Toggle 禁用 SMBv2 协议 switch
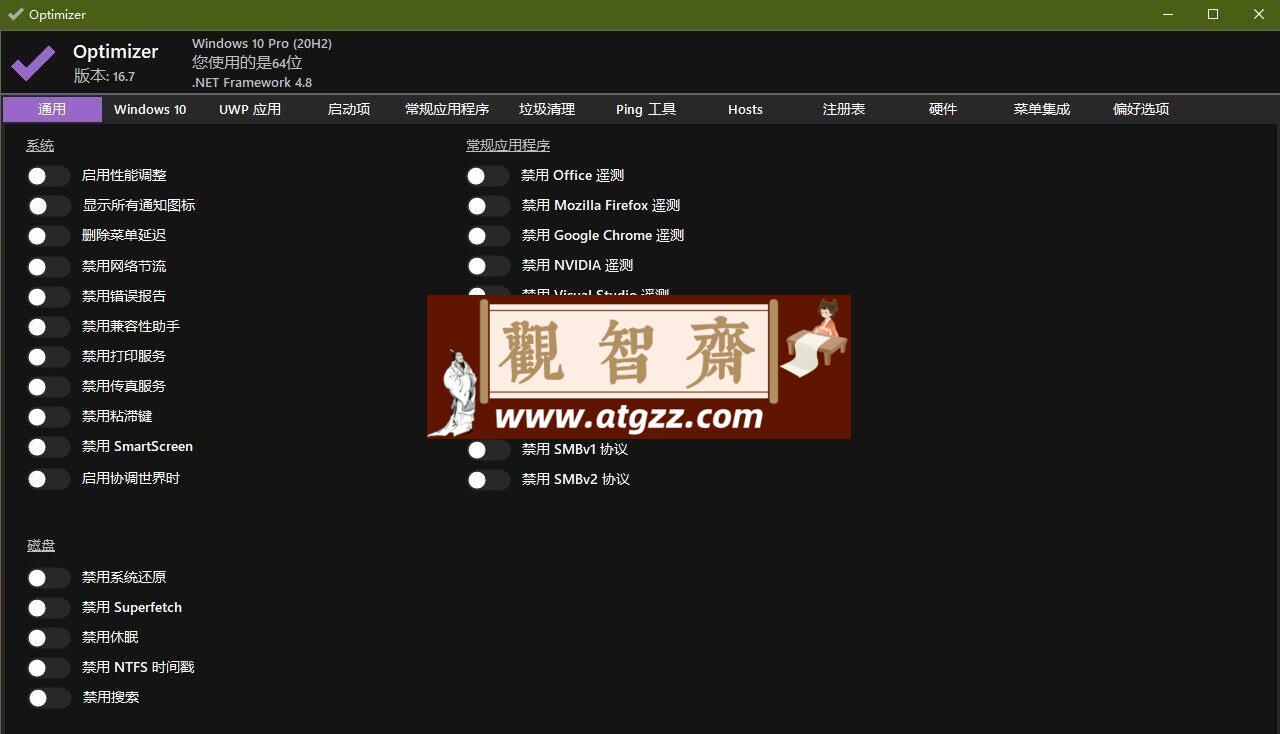The height and width of the screenshot is (734, 1280). coord(488,480)
